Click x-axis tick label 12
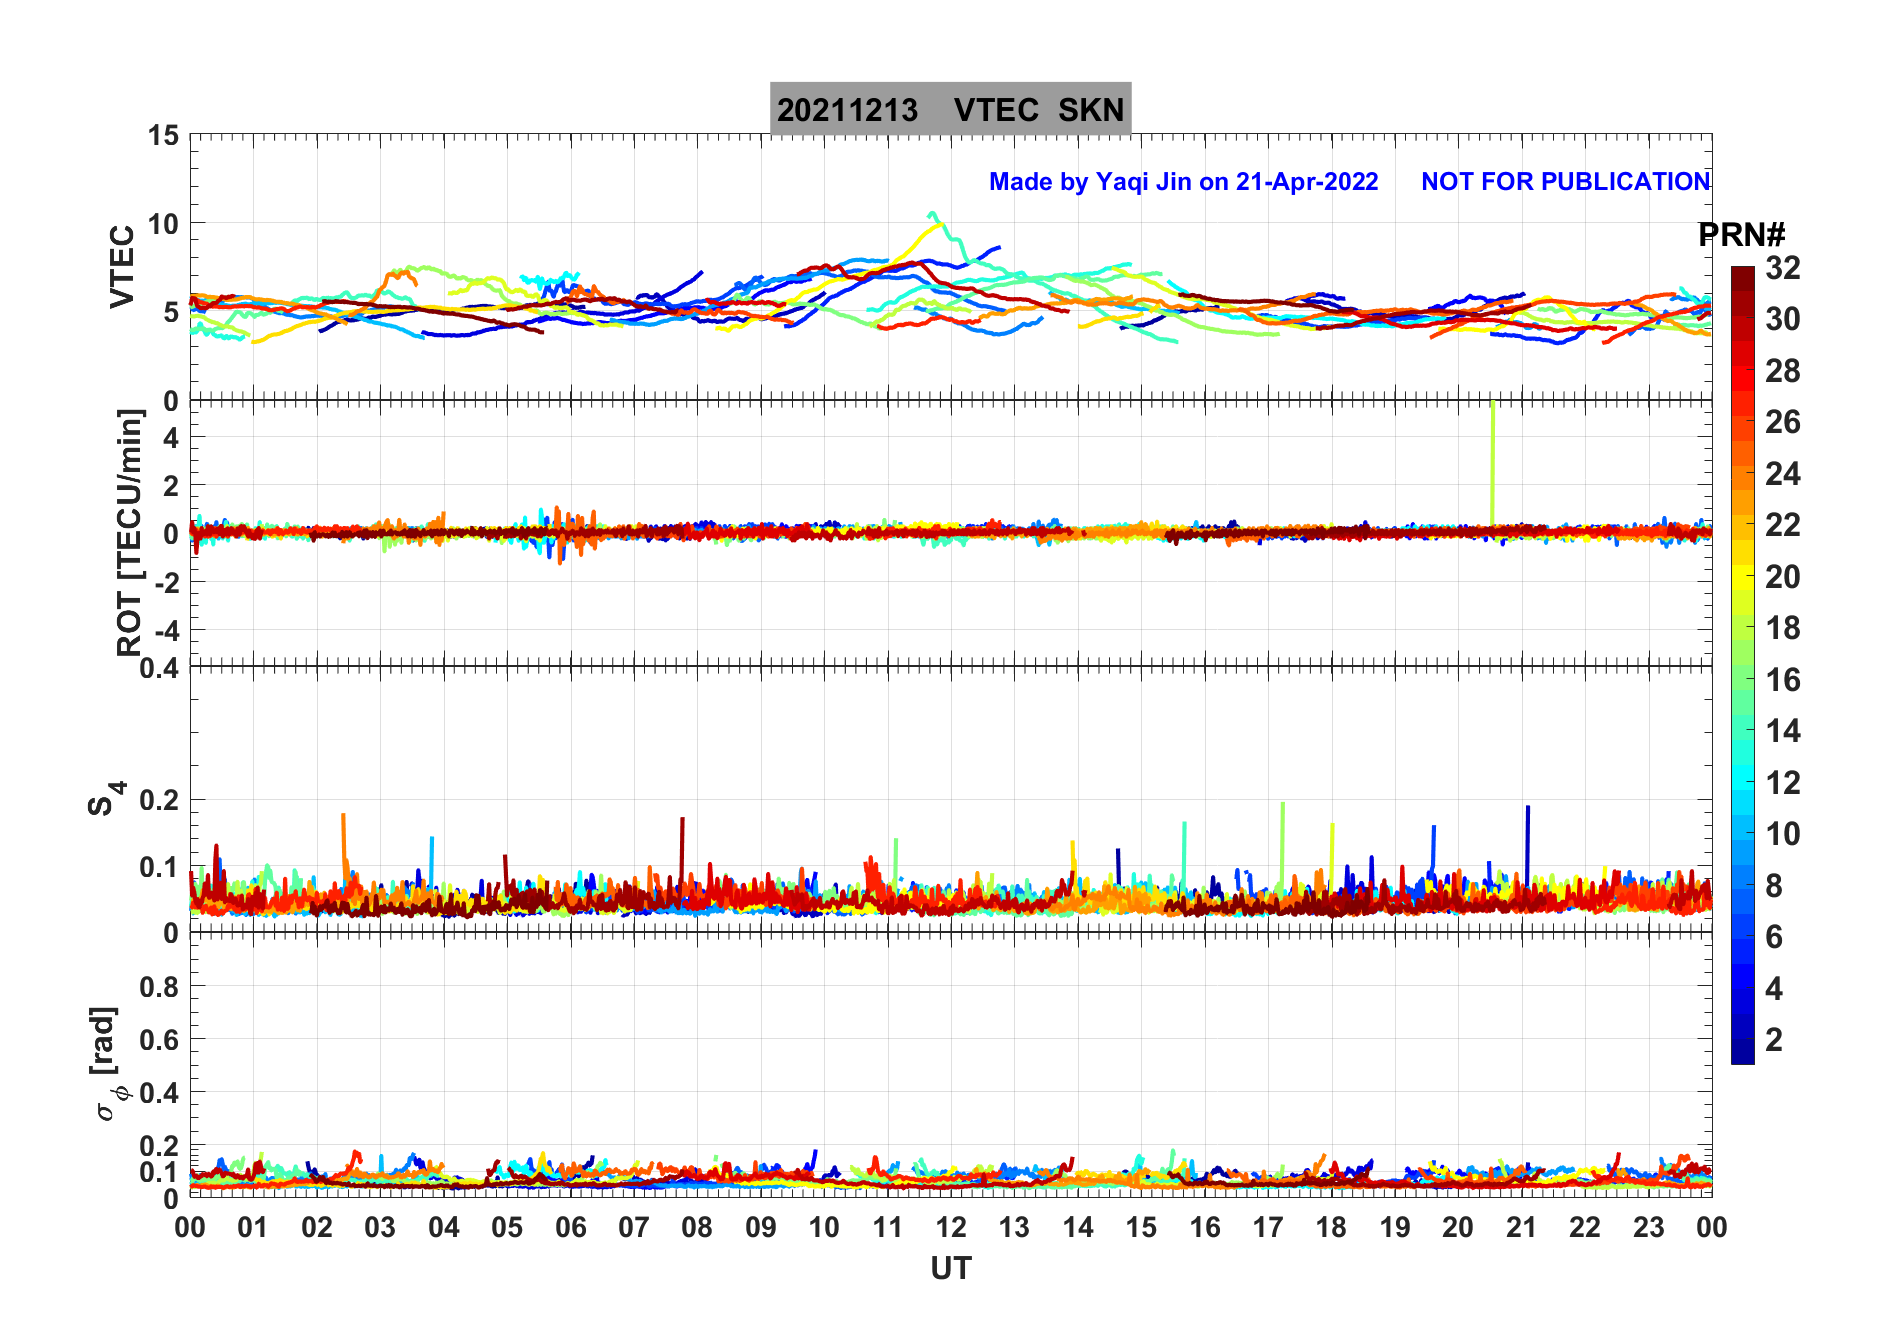This screenshot has width=1902, height=1330. click(x=951, y=1228)
